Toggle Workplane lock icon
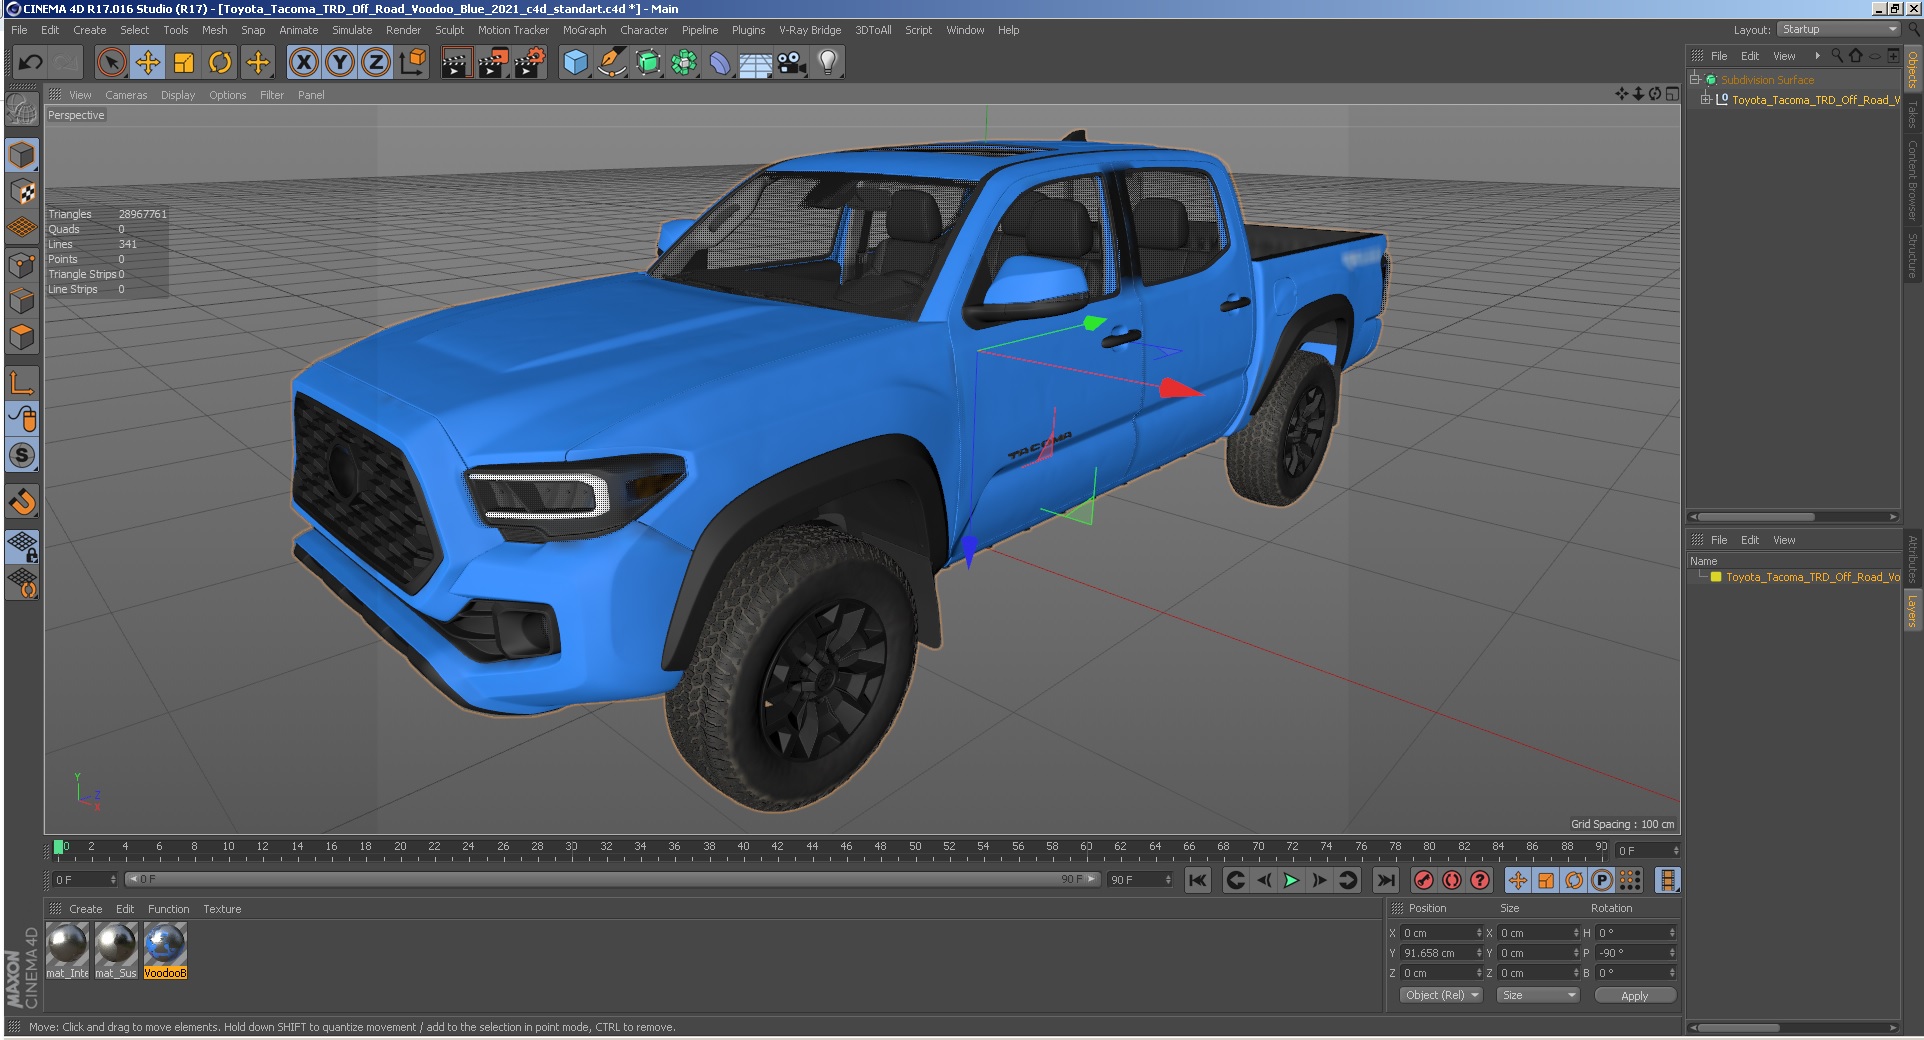 (x=22, y=546)
